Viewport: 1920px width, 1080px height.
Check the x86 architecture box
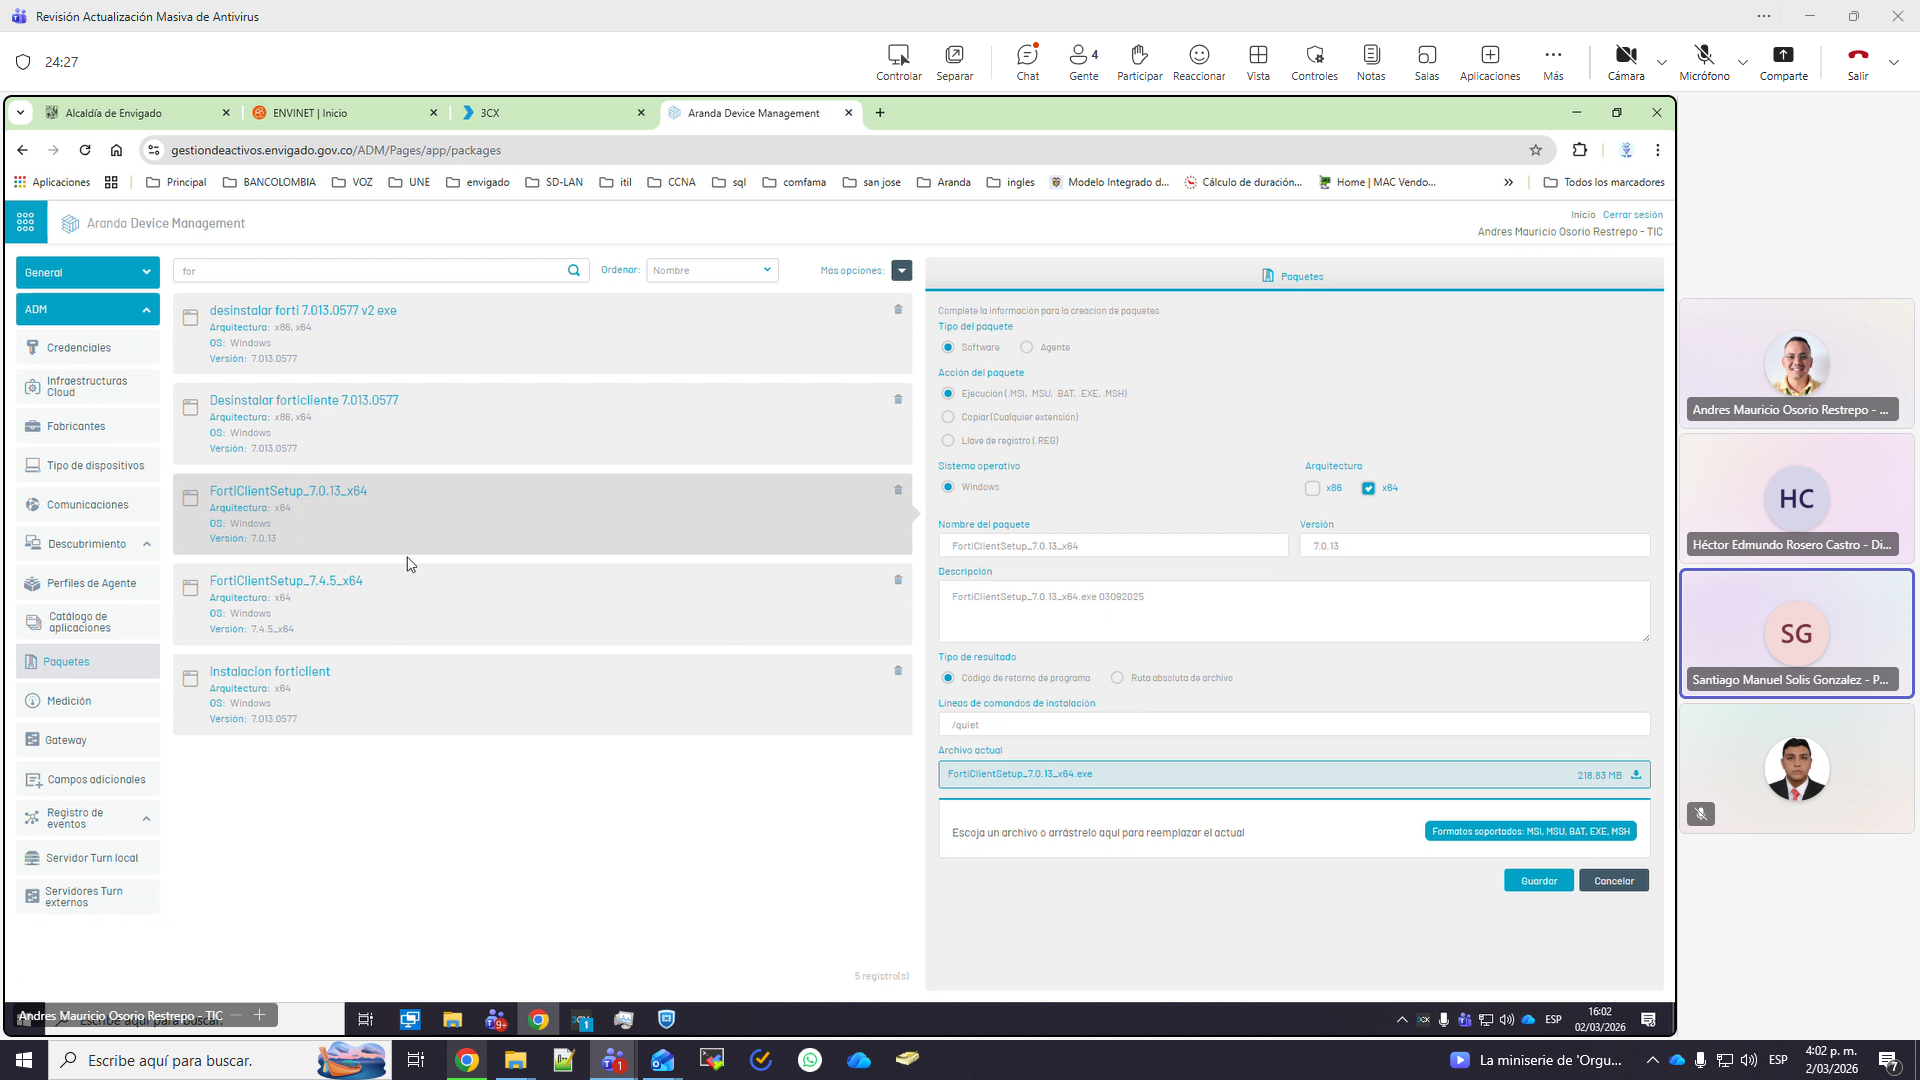pos(1312,489)
